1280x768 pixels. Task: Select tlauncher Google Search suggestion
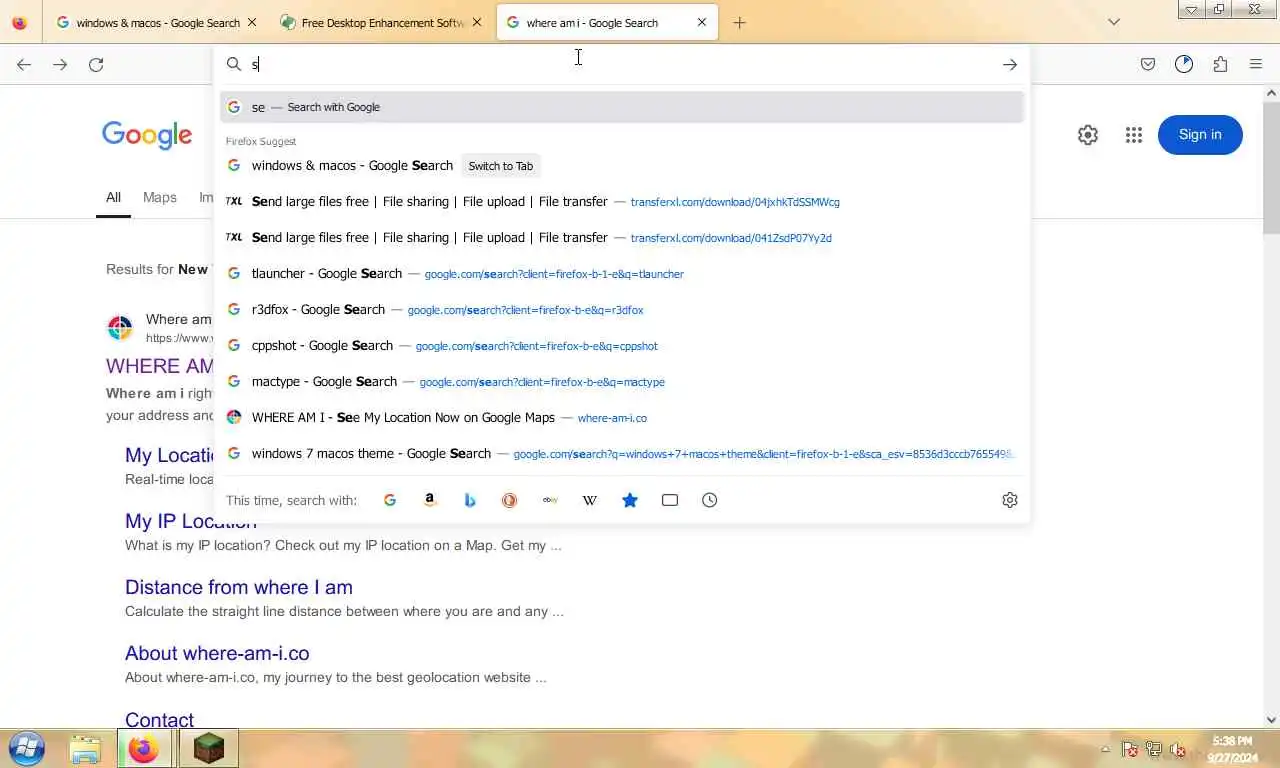pos(622,274)
